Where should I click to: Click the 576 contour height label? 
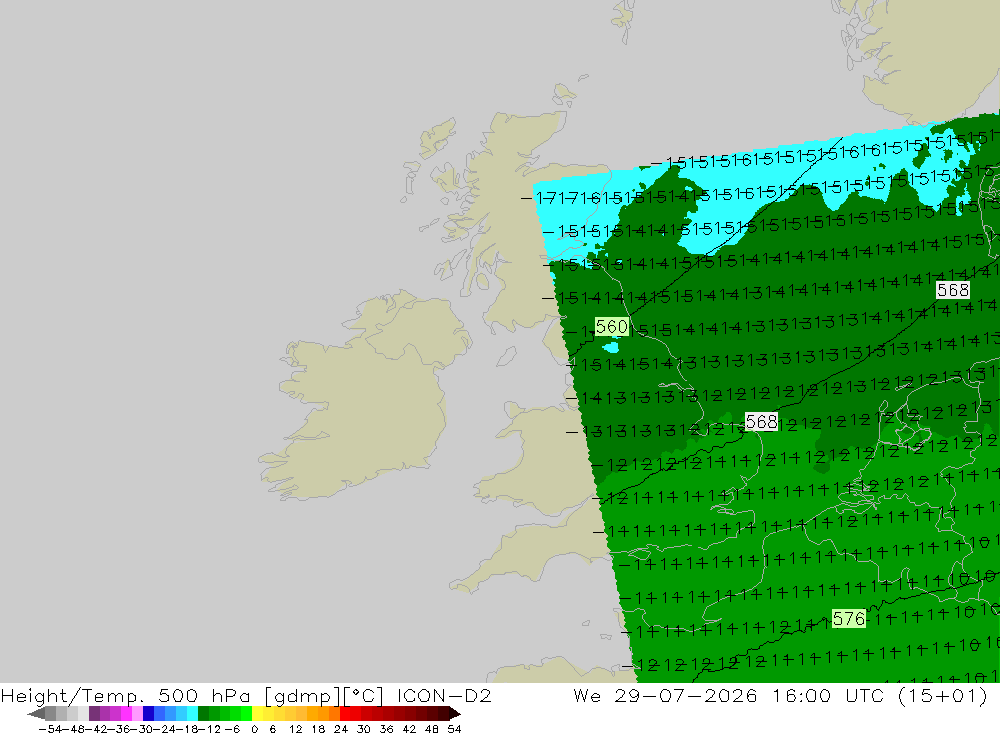click(x=849, y=619)
